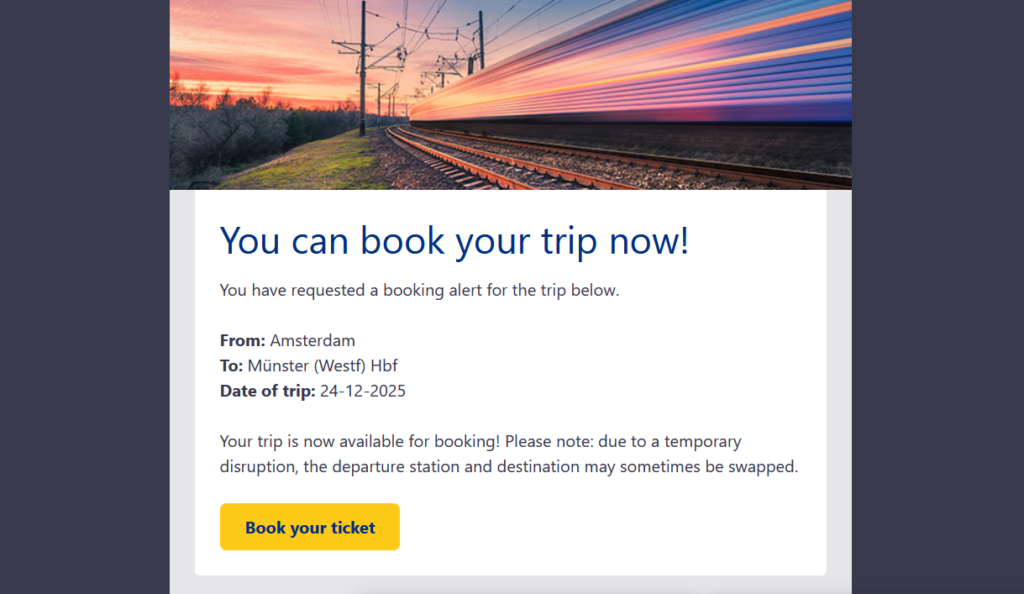Click the "Date of trip:" label

(x=267, y=391)
